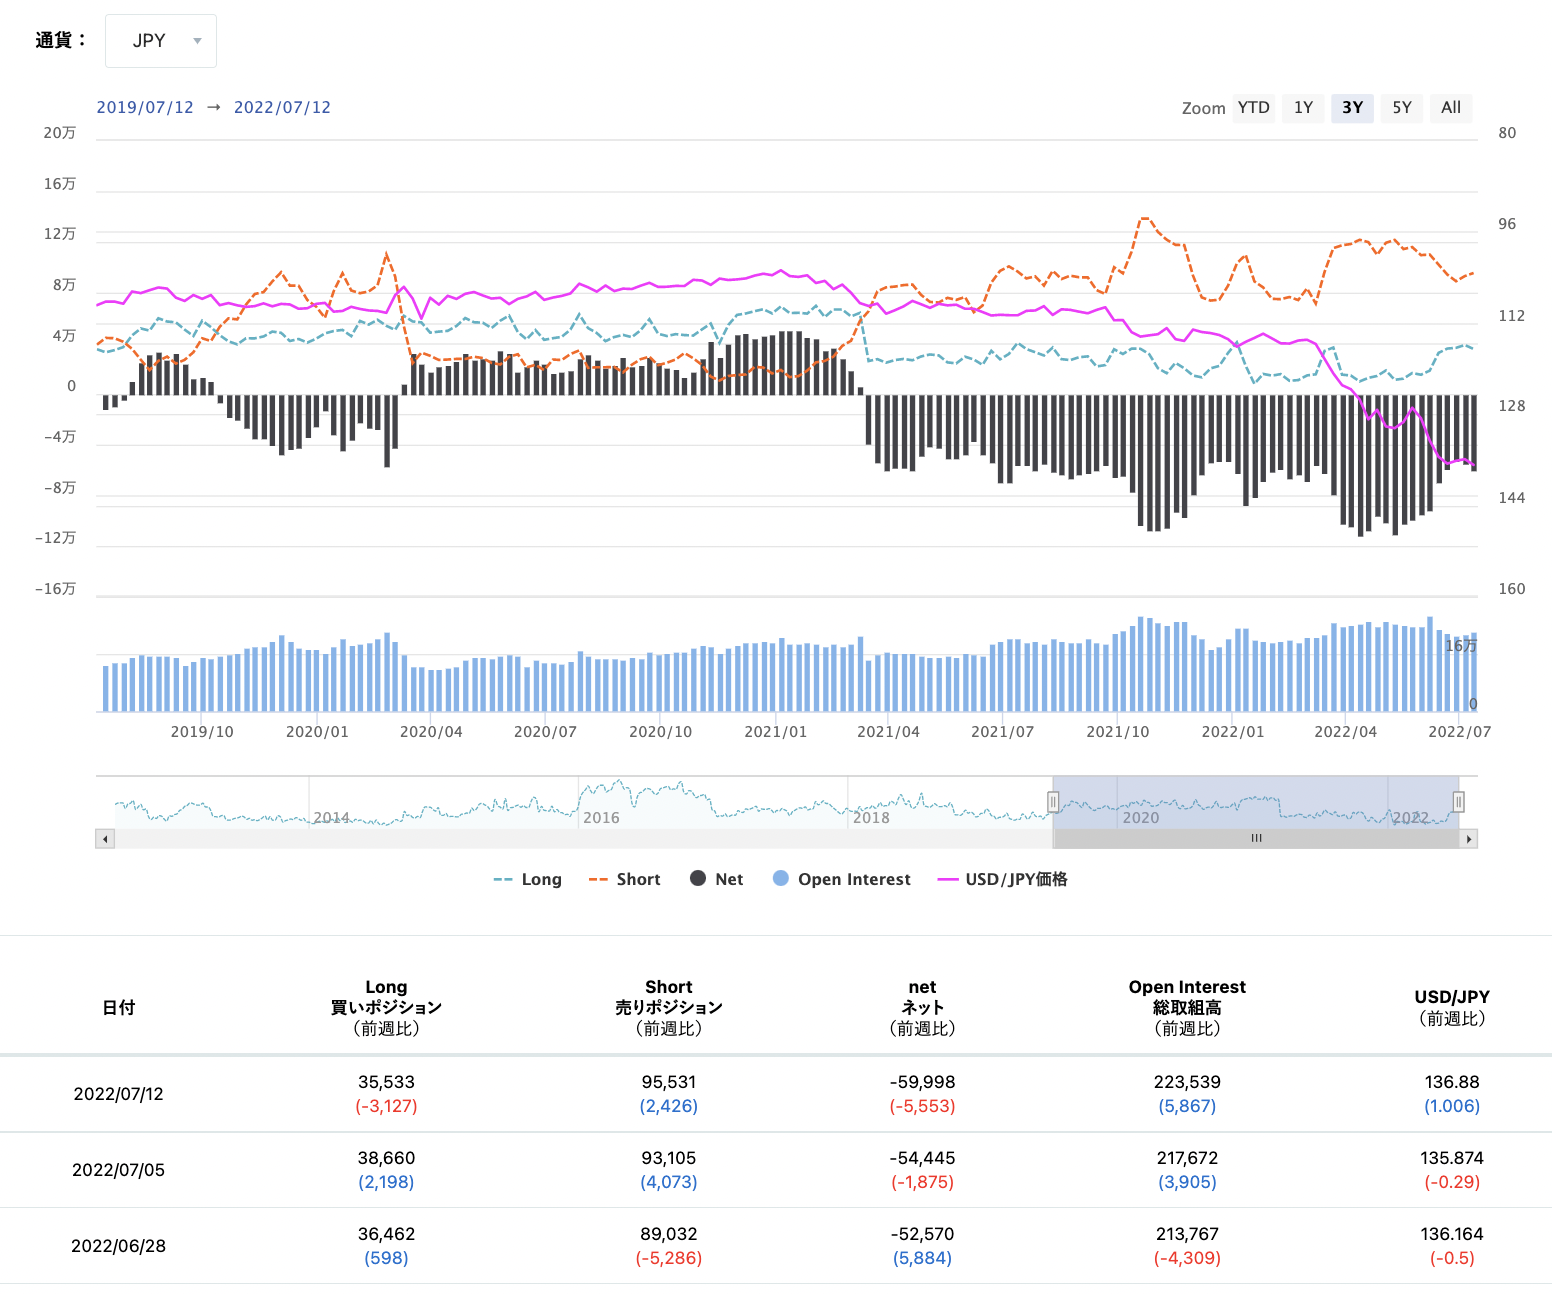Click the net value -52,570
The height and width of the screenshot is (1294, 1552).
pos(923,1234)
